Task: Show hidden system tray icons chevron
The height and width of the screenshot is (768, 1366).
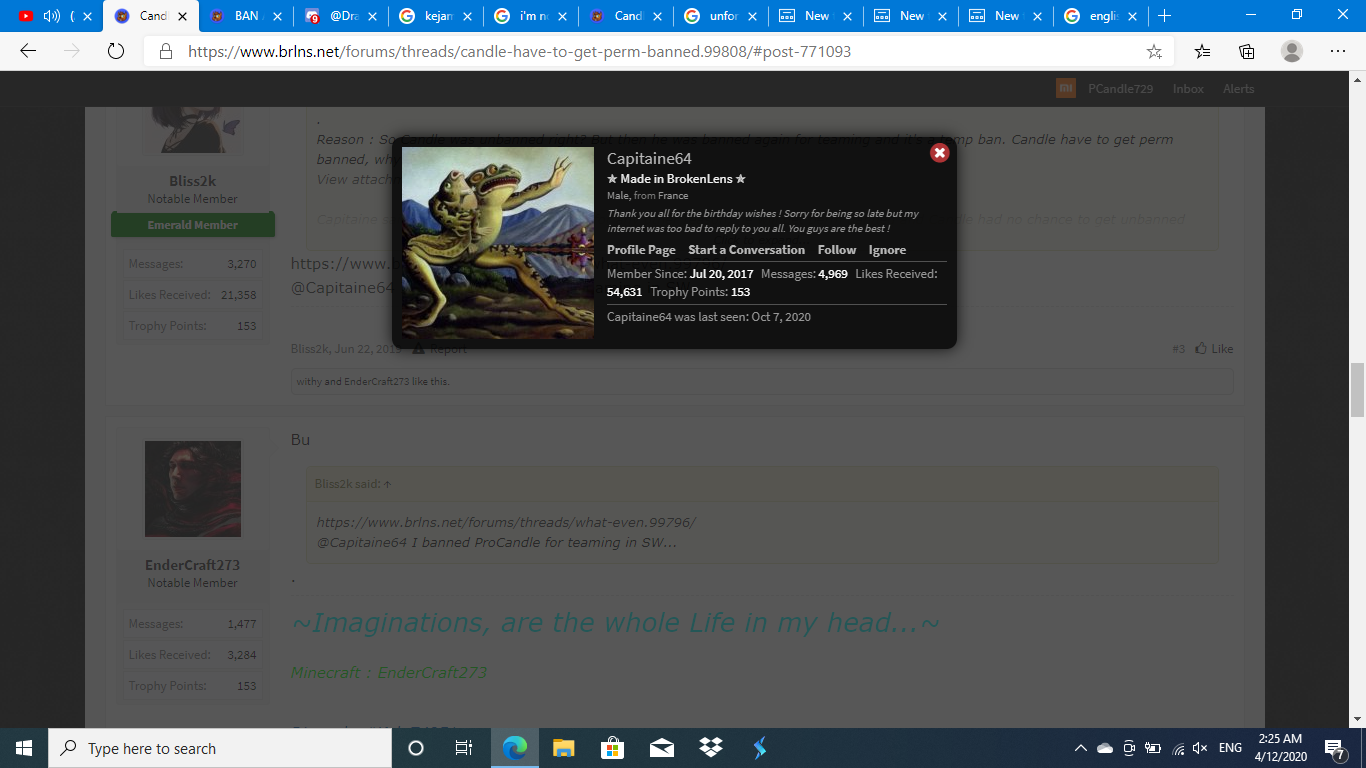Action: coord(1080,748)
